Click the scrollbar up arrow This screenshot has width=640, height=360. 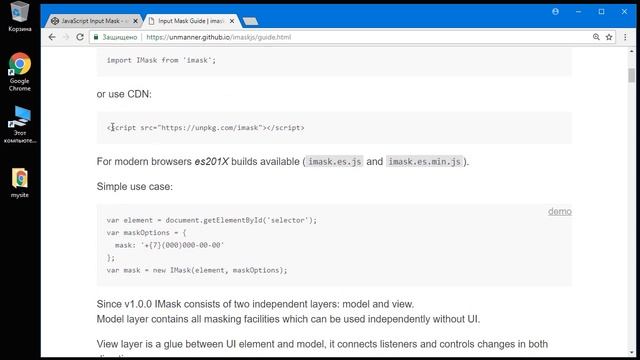coord(631,51)
